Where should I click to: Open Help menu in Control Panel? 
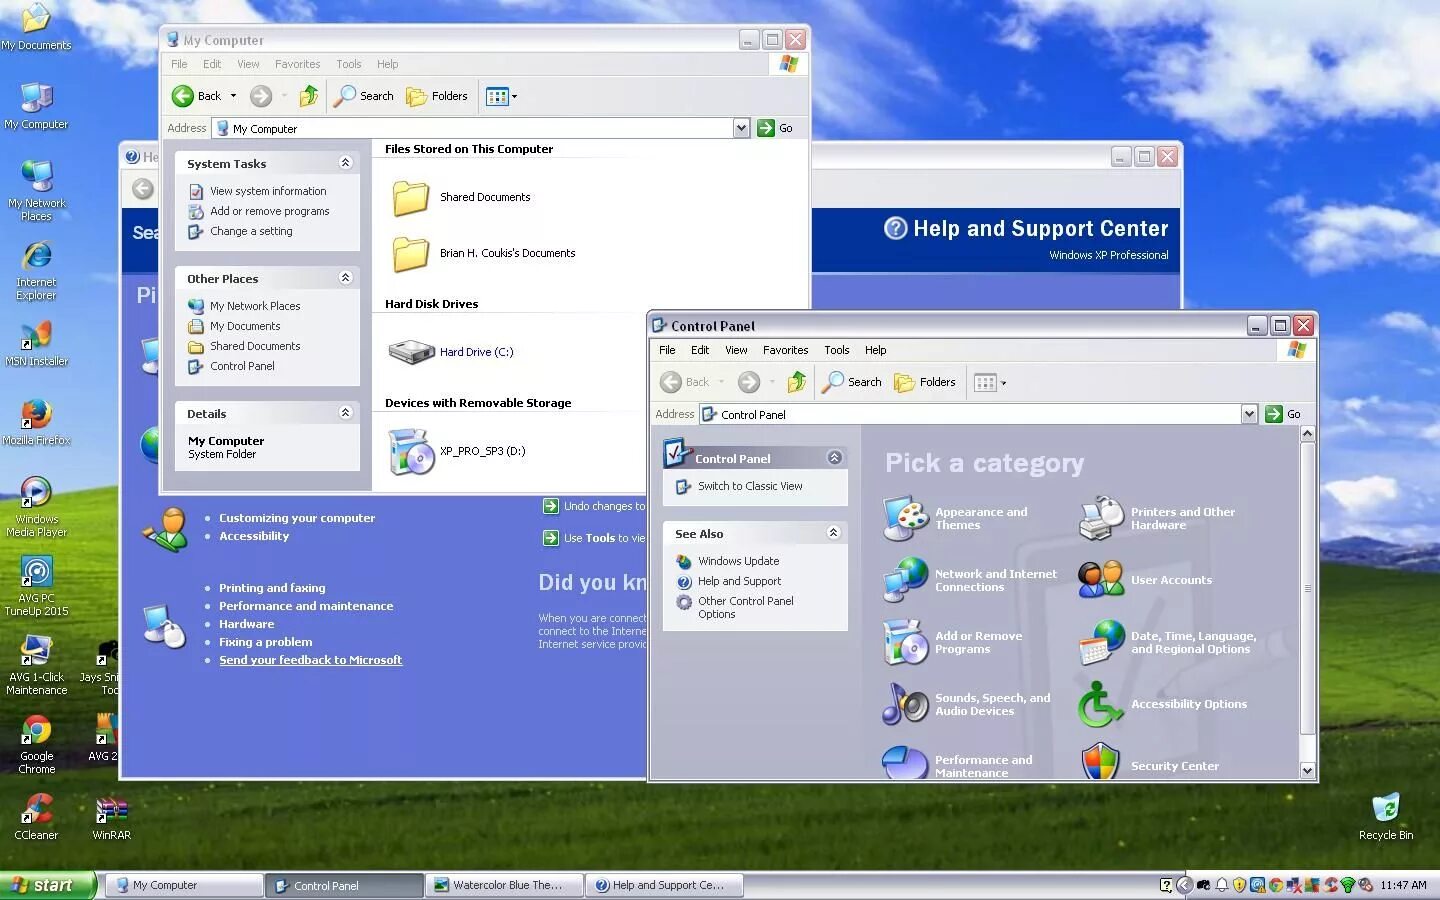875,350
